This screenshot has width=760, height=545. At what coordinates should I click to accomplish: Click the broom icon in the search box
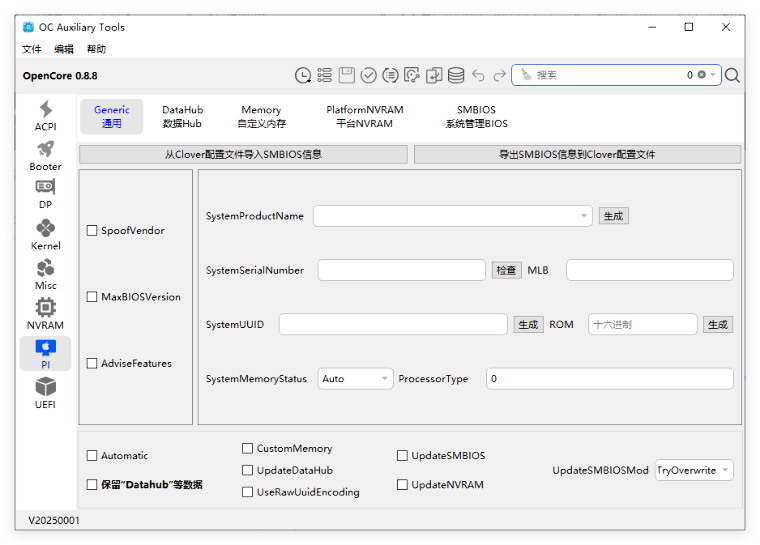pos(526,75)
